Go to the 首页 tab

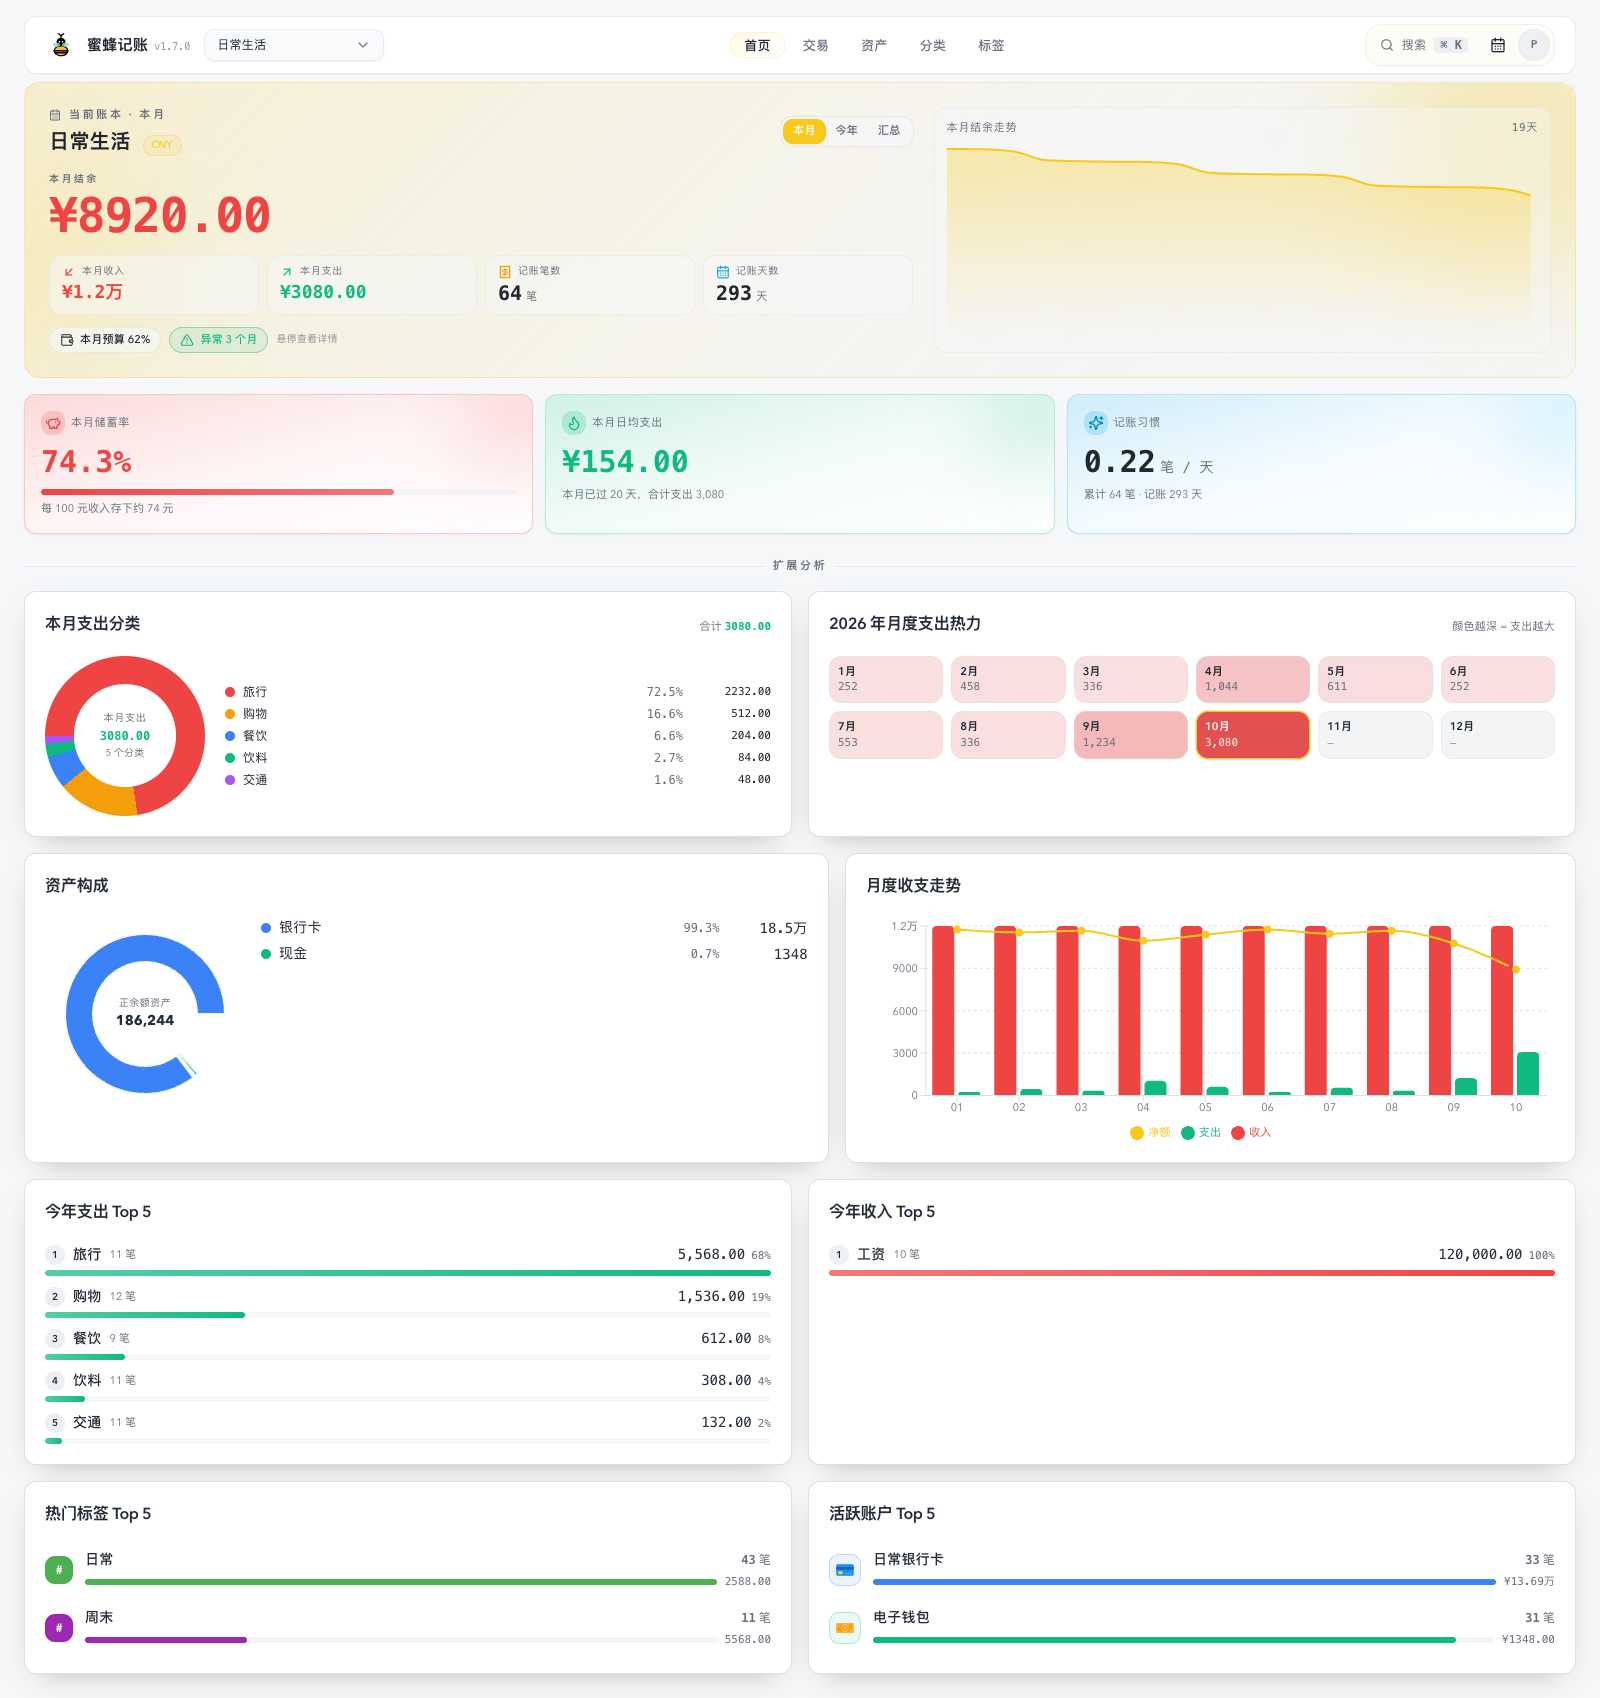tap(757, 45)
